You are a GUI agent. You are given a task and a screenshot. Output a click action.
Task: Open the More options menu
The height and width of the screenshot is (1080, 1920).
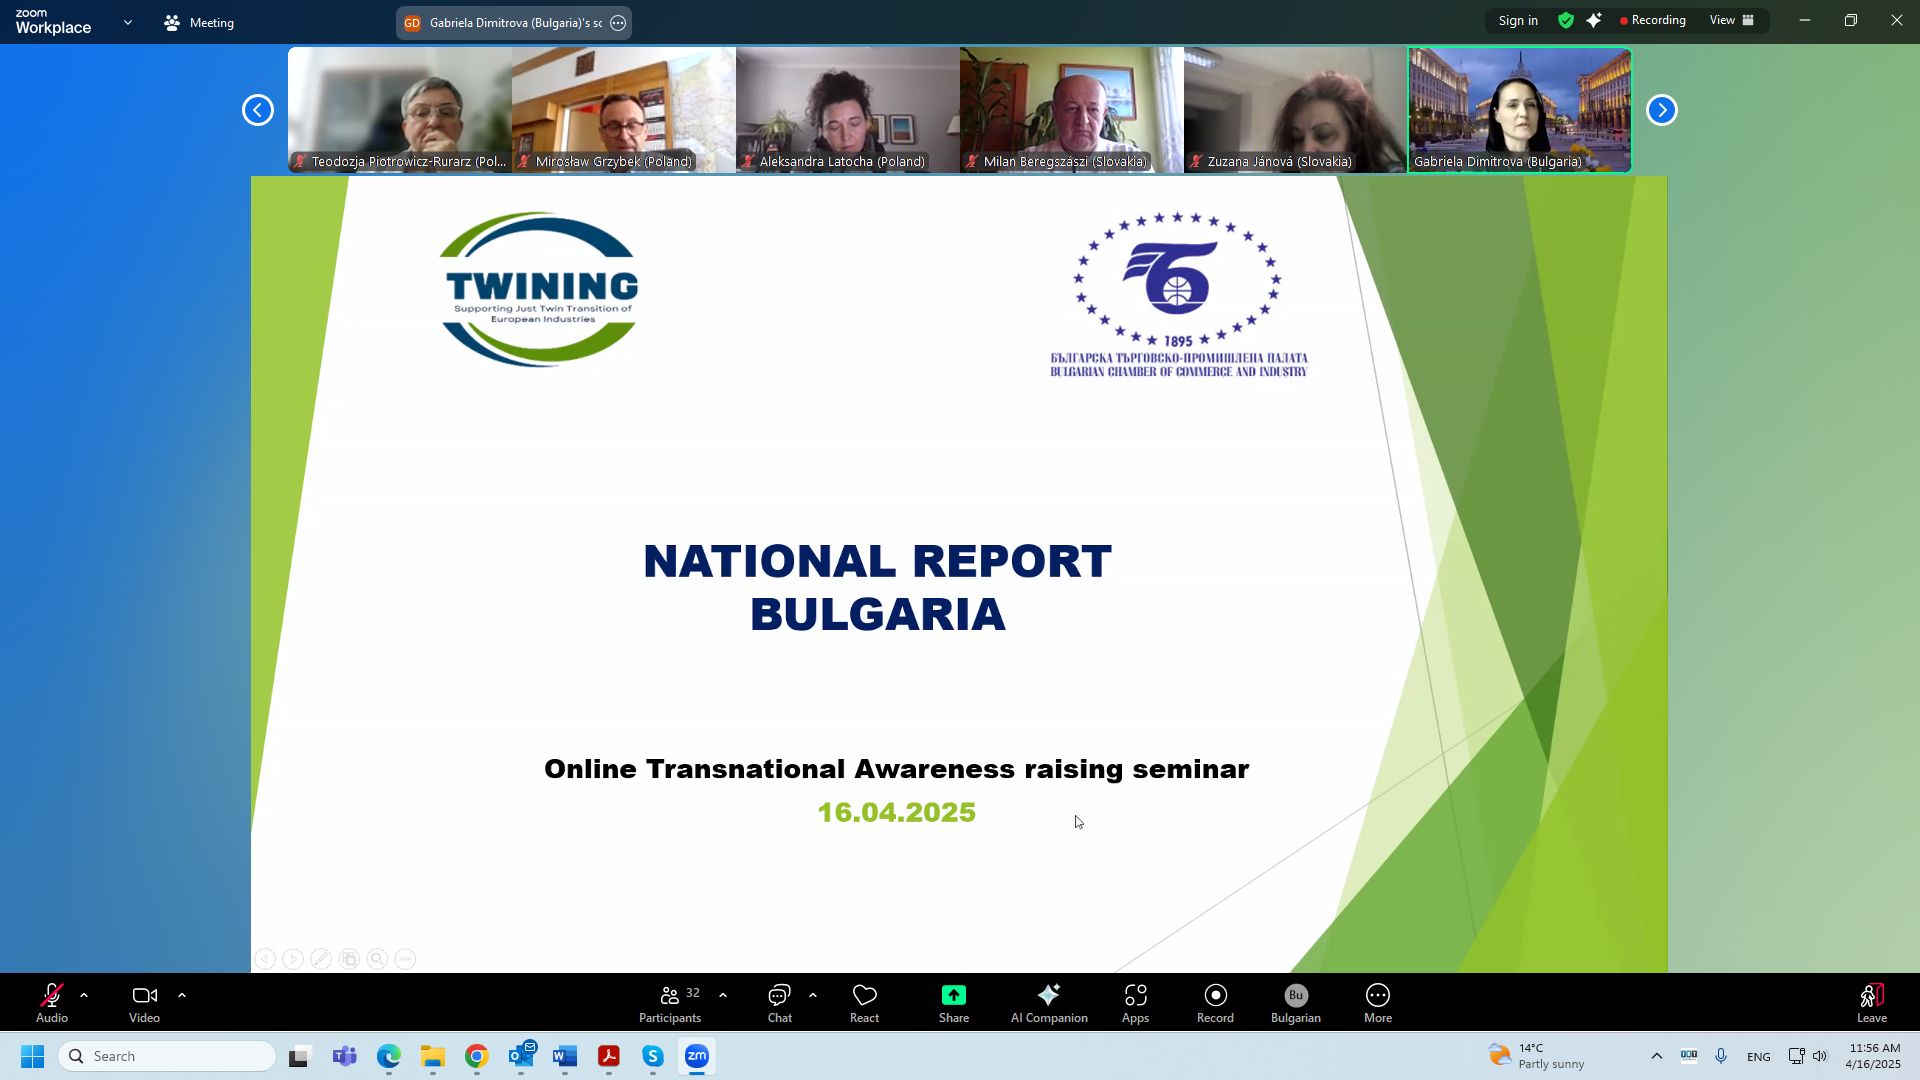pos(1377,1003)
